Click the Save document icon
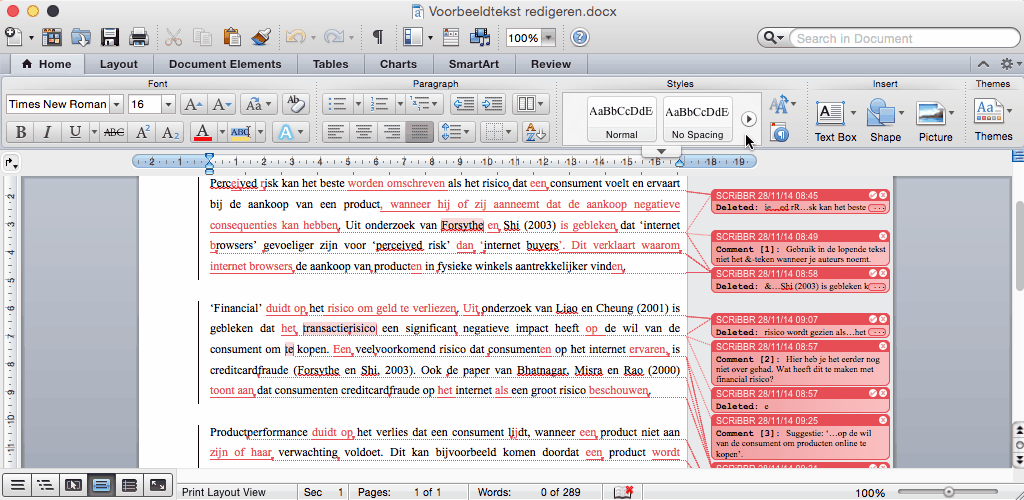 (109, 38)
